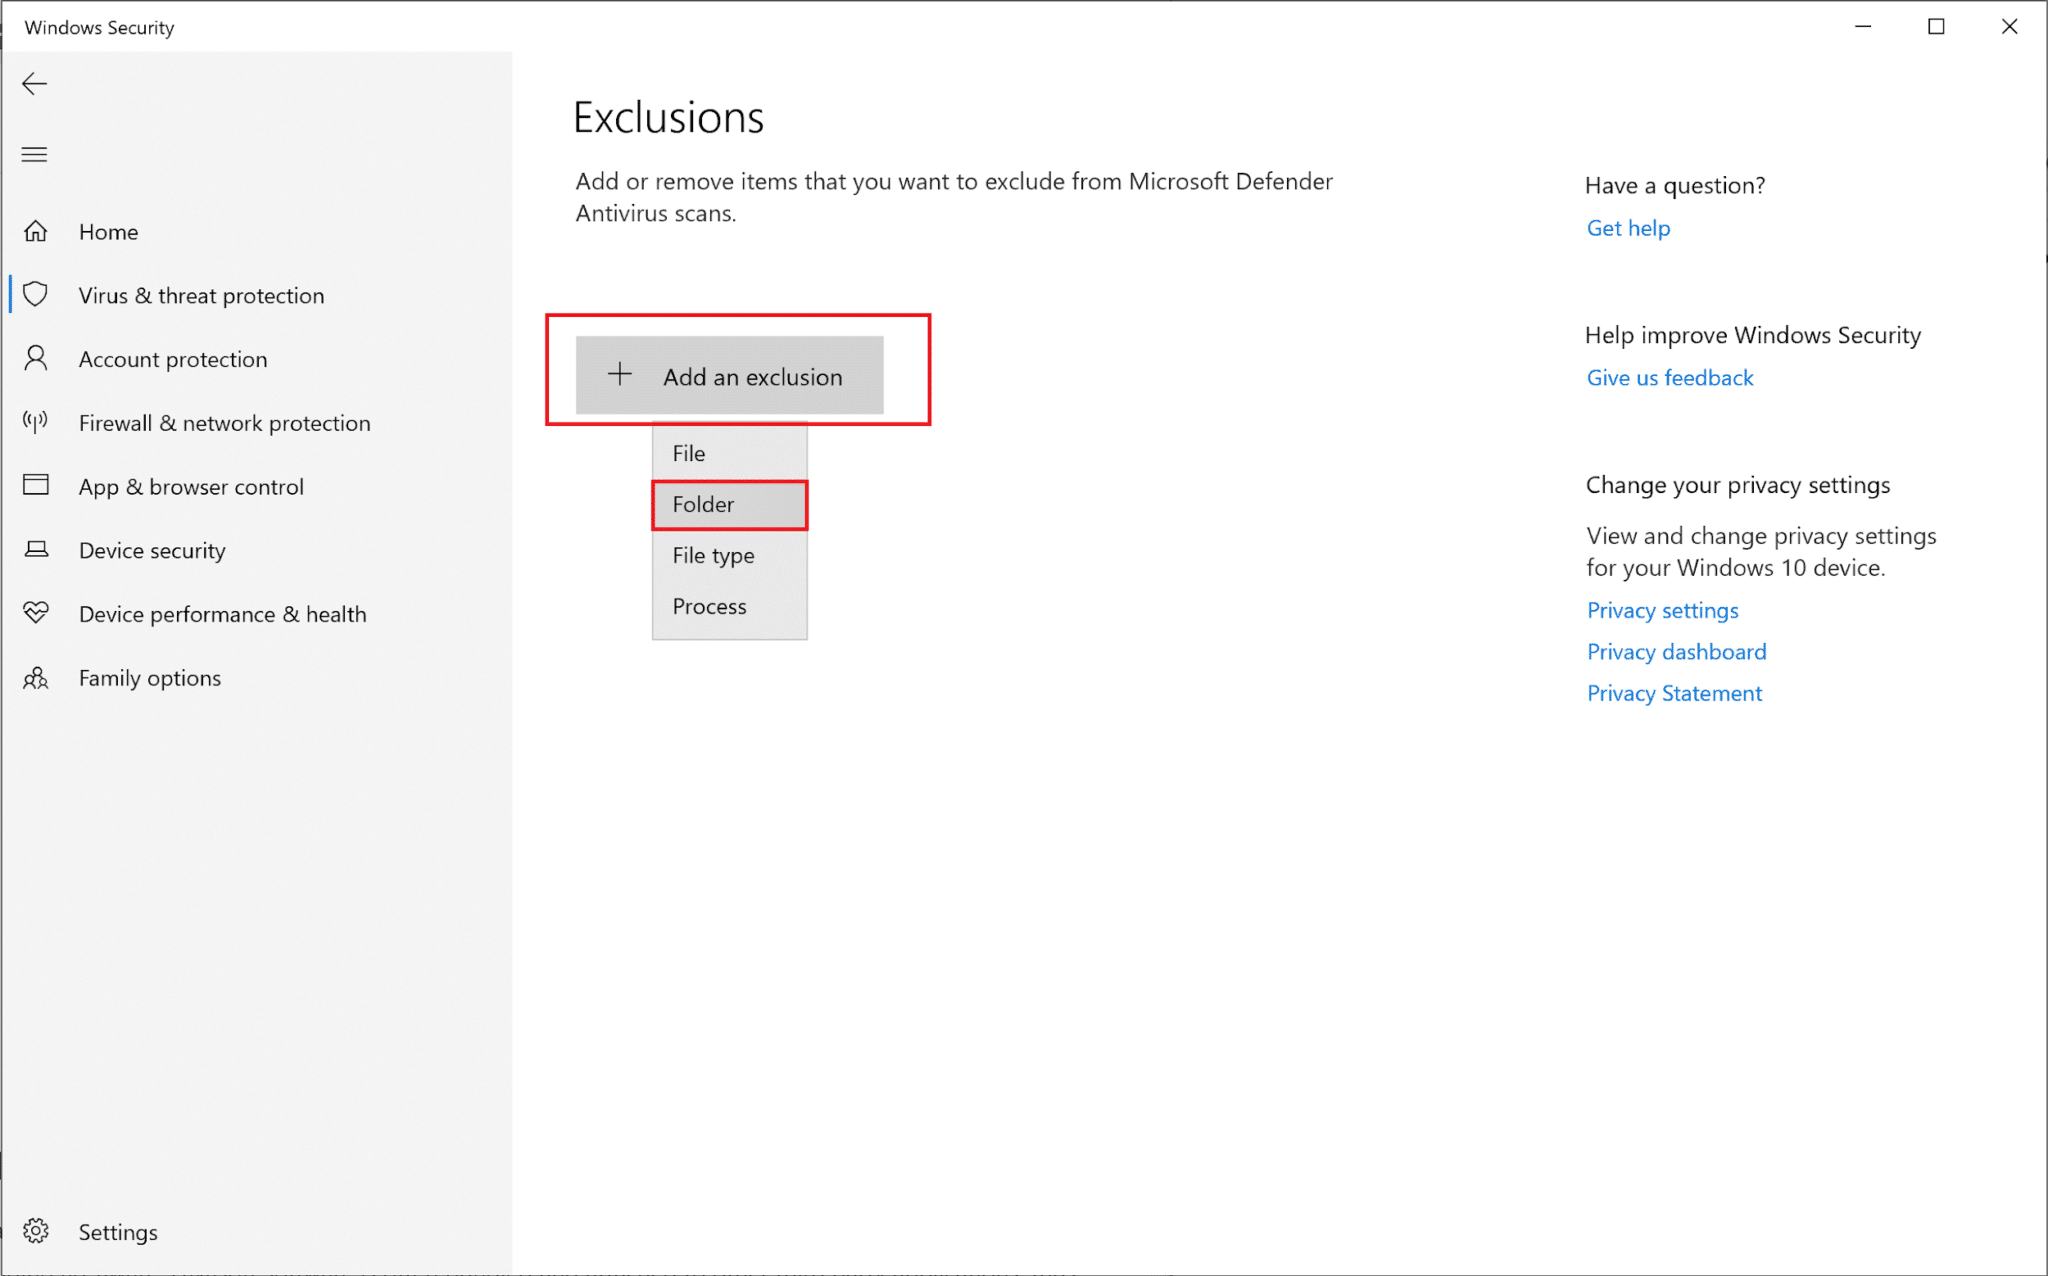This screenshot has width=2048, height=1276.
Task: Open the Privacy dashboard link
Action: (x=1676, y=652)
